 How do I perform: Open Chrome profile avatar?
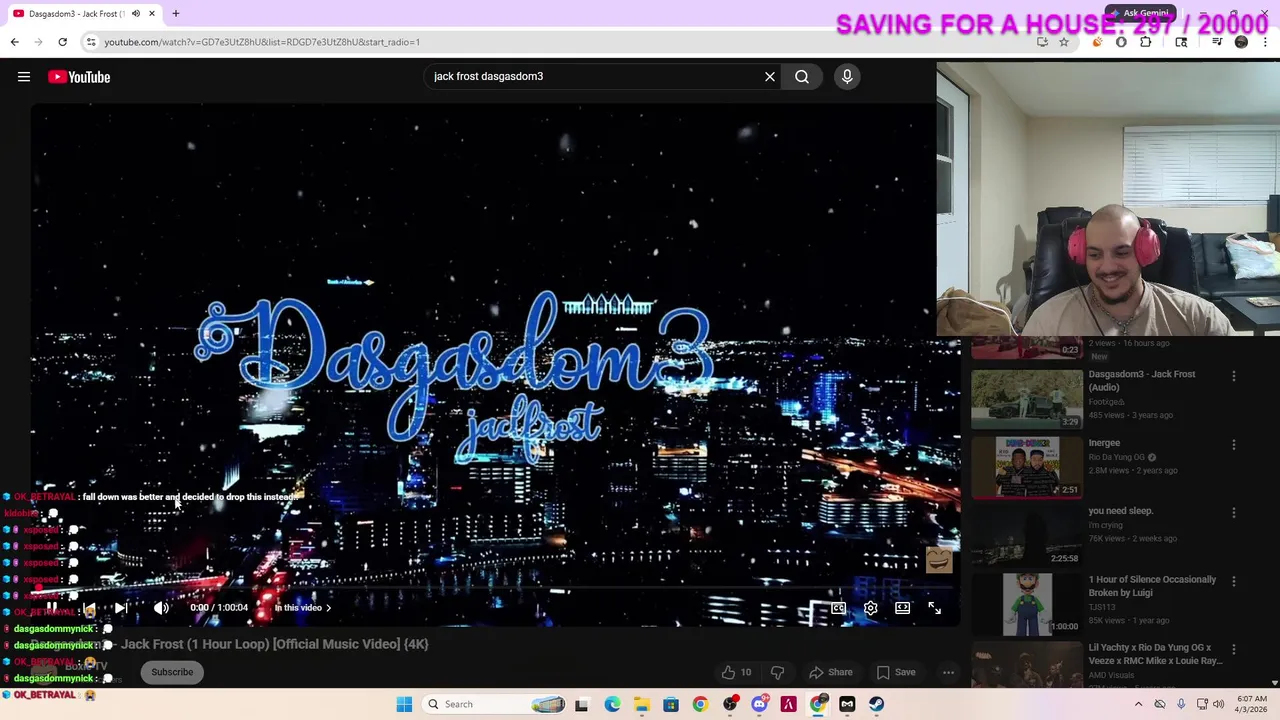[x=1241, y=42]
